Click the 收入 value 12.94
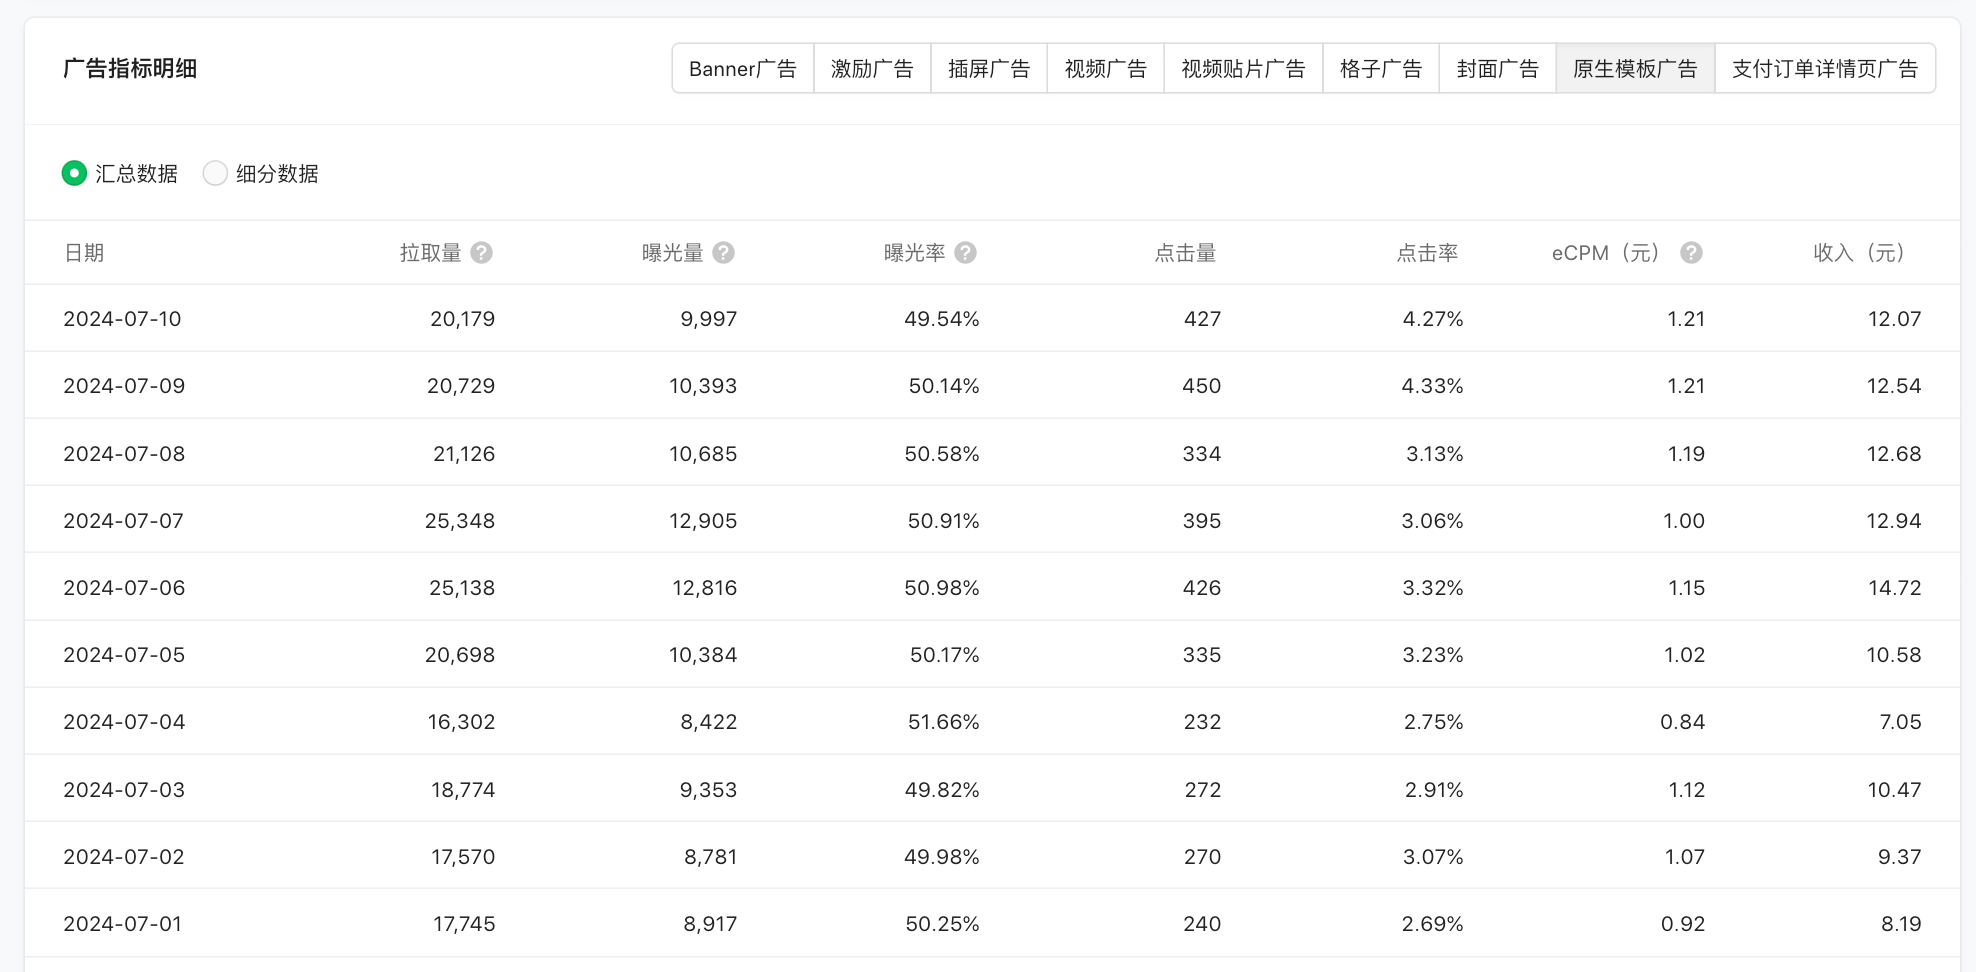1976x972 pixels. click(x=1894, y=521)
